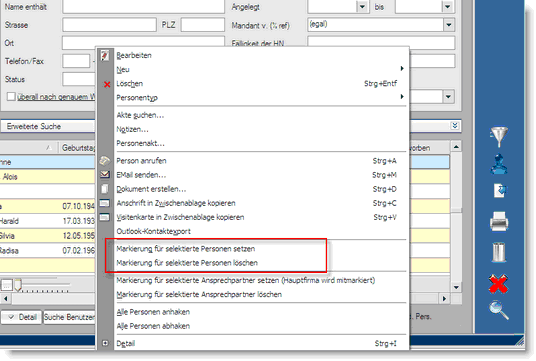
Task: Click into the 'Name enthält' field
Action: click(x=143, y=6)
